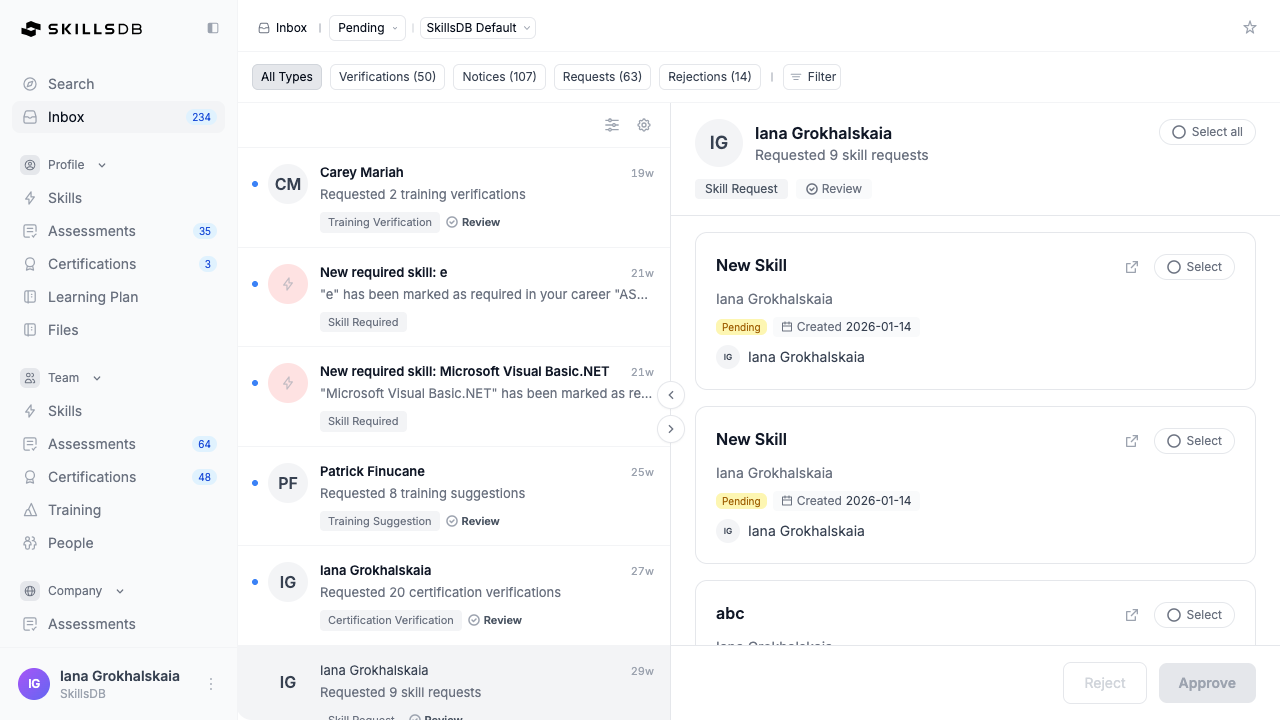Star this inbox view as favorite
This screenshot has height=720, width=1280.
(x=1250, y=28)
